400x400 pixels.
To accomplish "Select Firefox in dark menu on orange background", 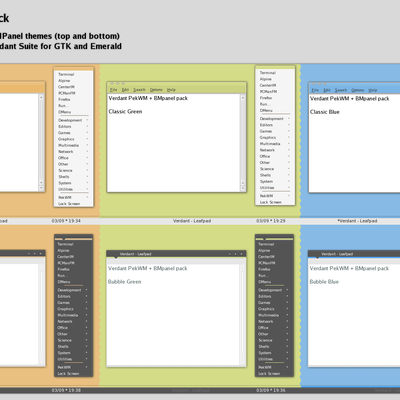I will coord(63,269).
